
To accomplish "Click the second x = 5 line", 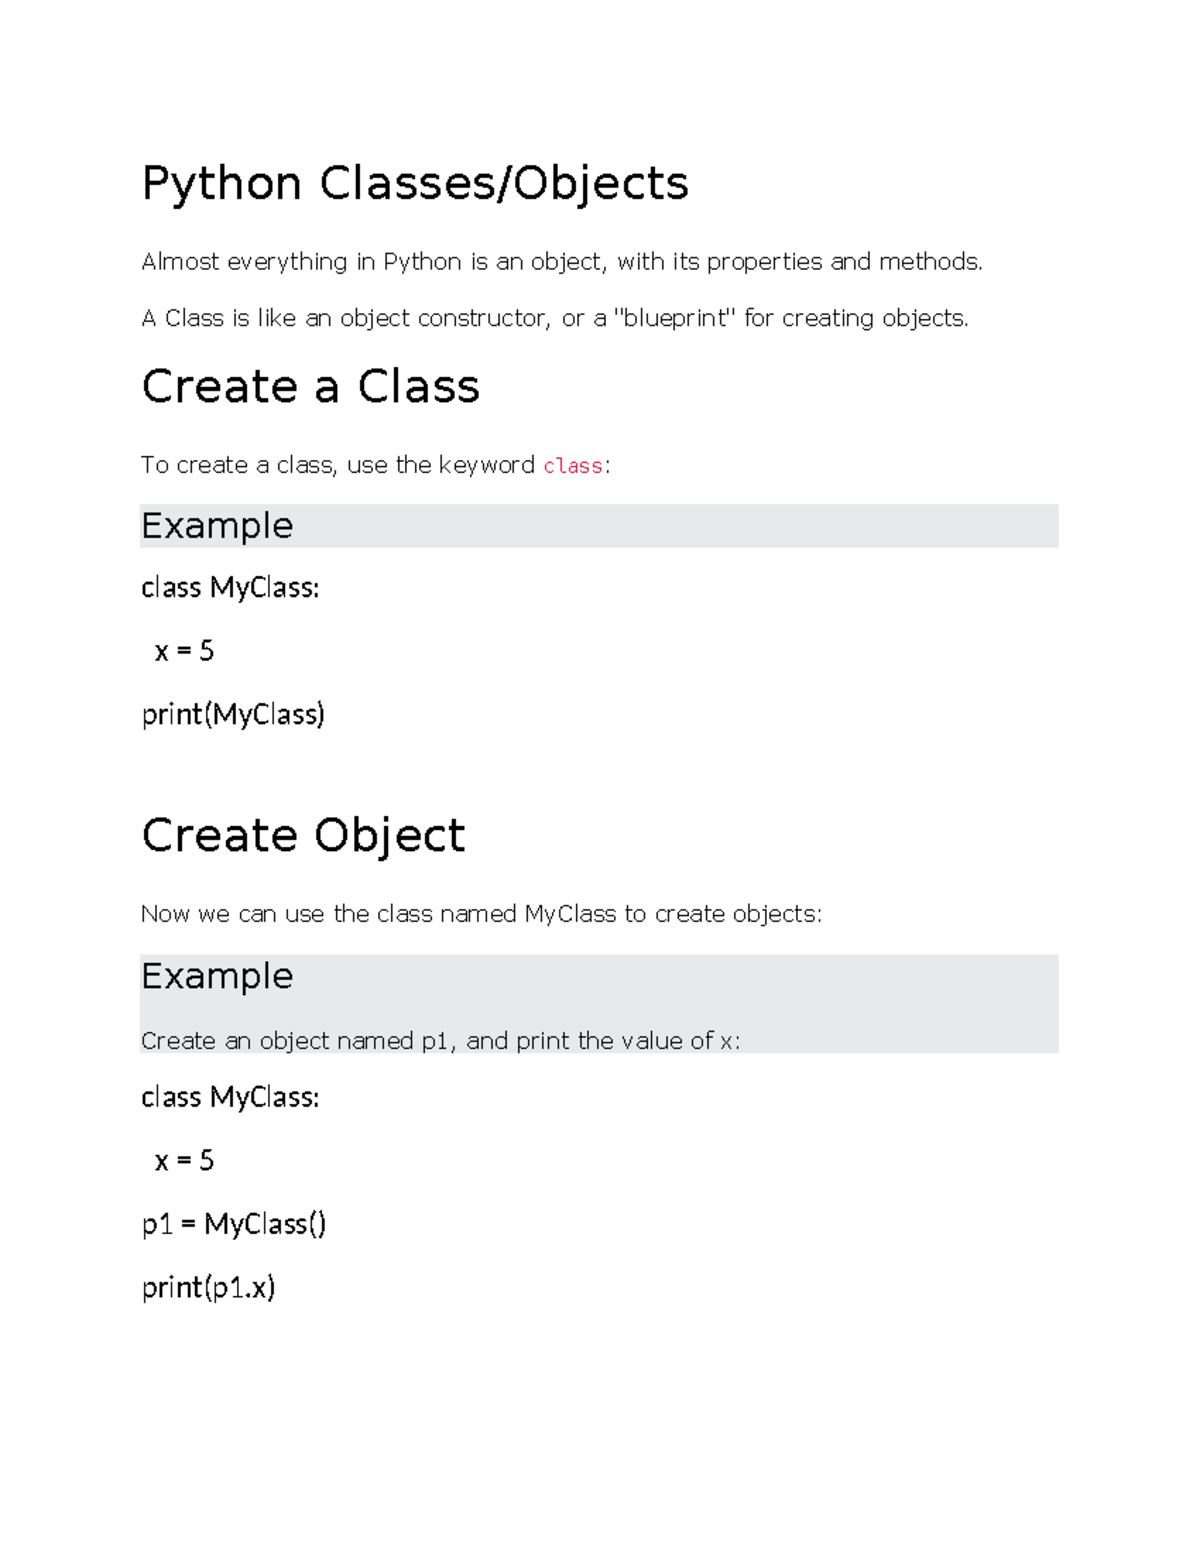I will point(184,1161).
